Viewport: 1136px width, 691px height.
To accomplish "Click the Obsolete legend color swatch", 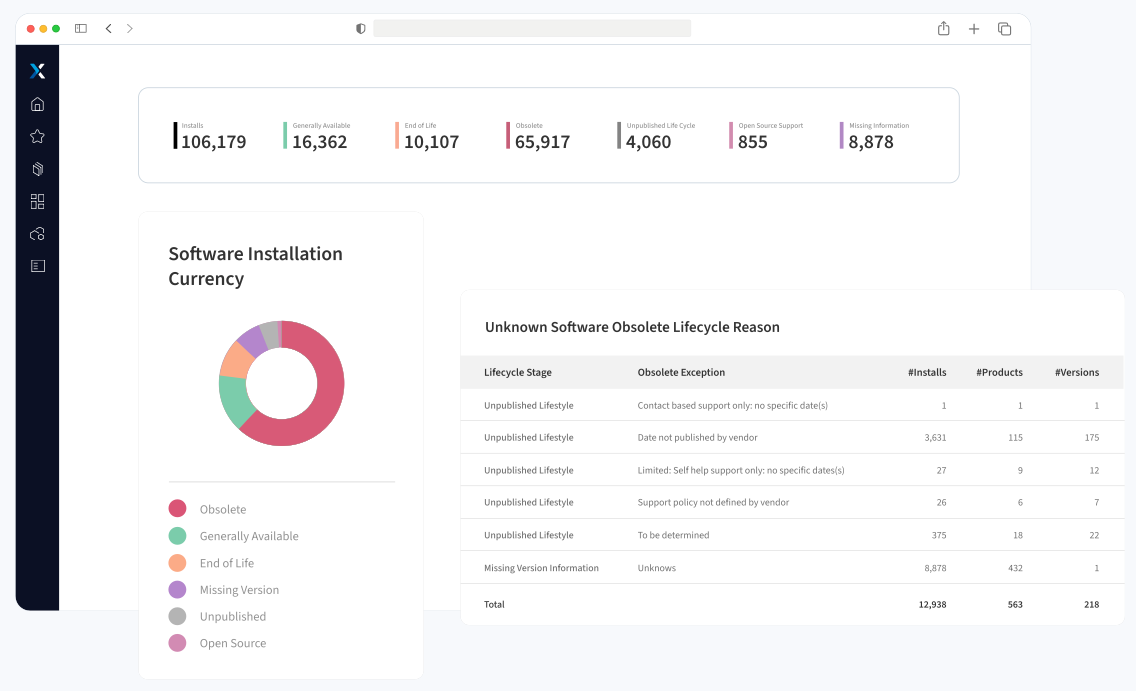I will (x=178, y=508).
